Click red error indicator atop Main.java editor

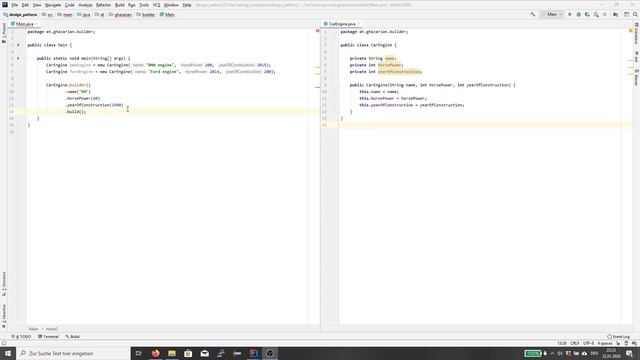pos(318,31)
